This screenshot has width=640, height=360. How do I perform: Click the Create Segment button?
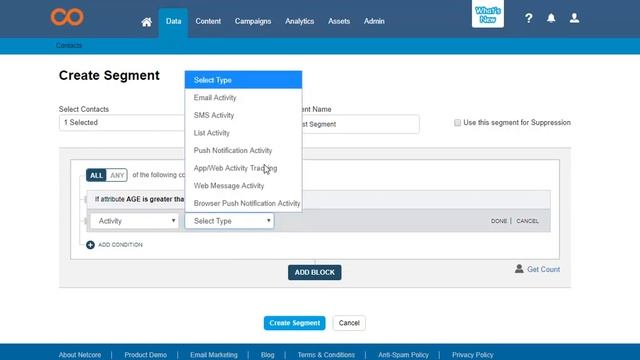click(294, 323)
